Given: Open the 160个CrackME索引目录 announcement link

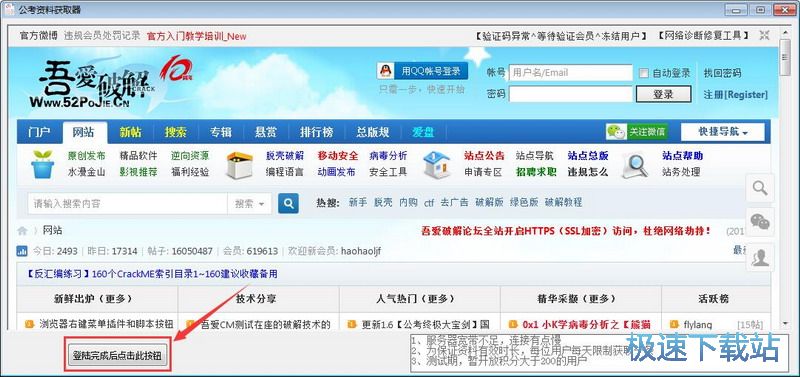Looking at the screenshot, I should (152, 274).
